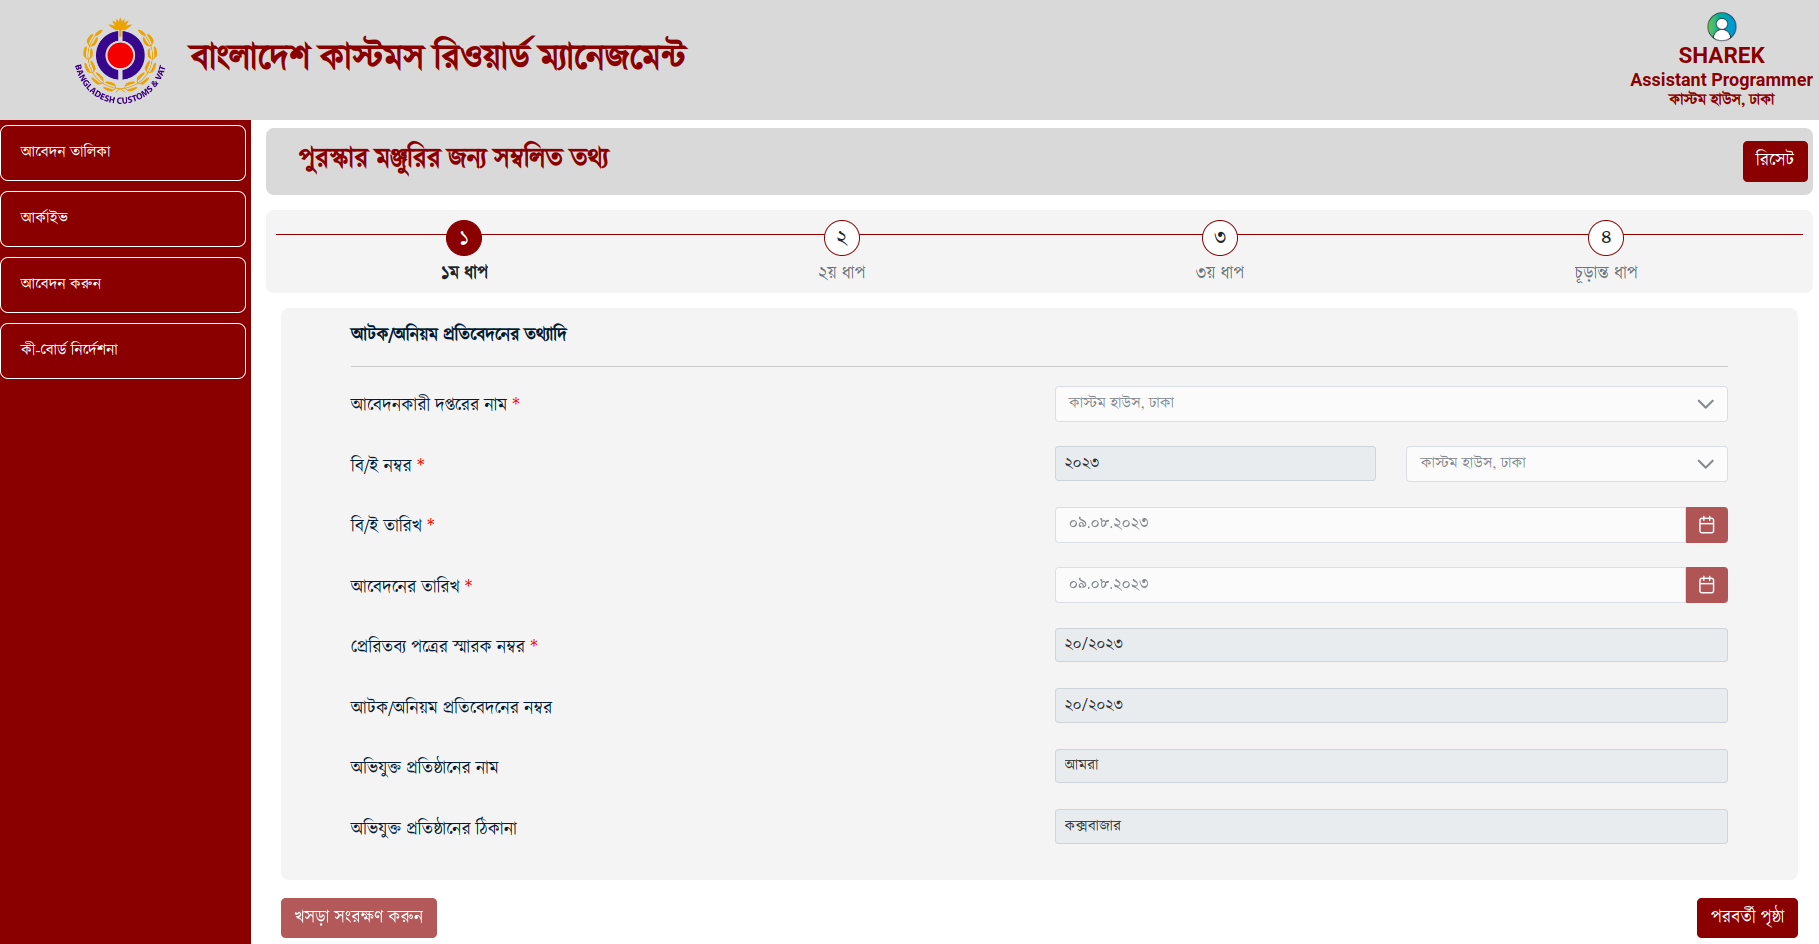
Task: Click the রিসেট button
Action: pyautogui.click(x=1775, y=161)
